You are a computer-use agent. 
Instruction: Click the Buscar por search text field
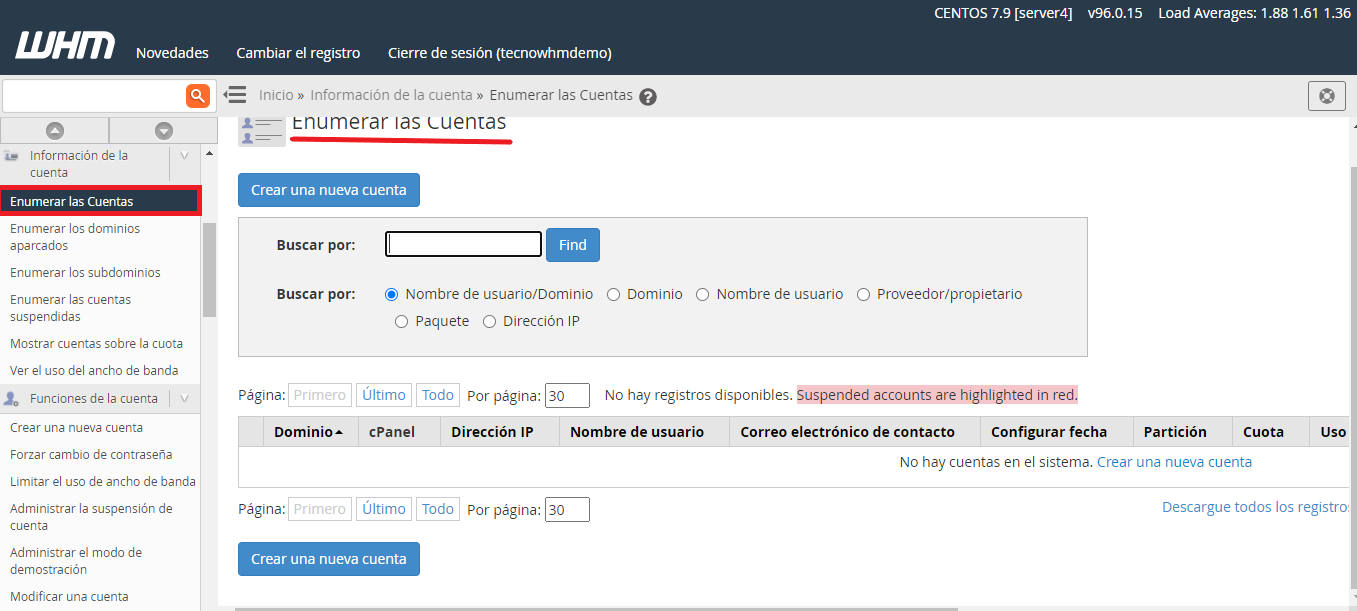(x=464, y=244)
